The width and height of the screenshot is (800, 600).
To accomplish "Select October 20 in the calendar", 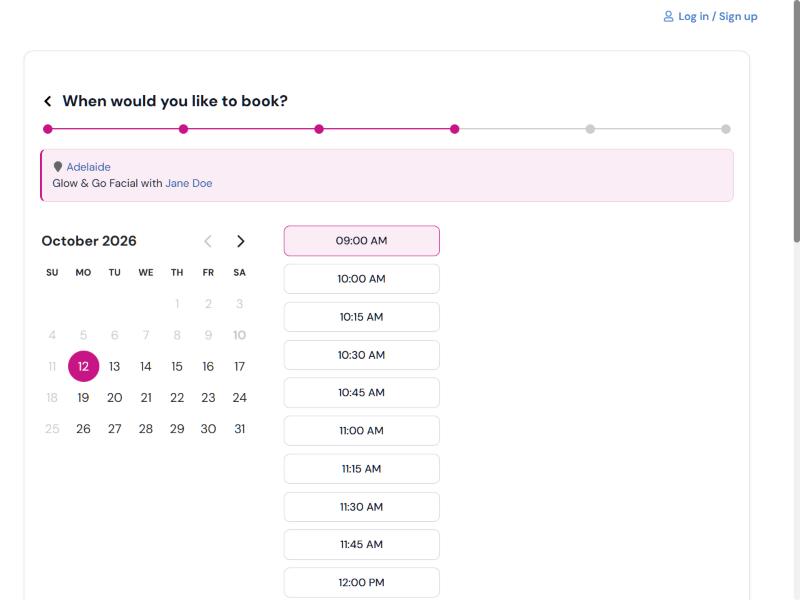I will (x=115, y=397).
